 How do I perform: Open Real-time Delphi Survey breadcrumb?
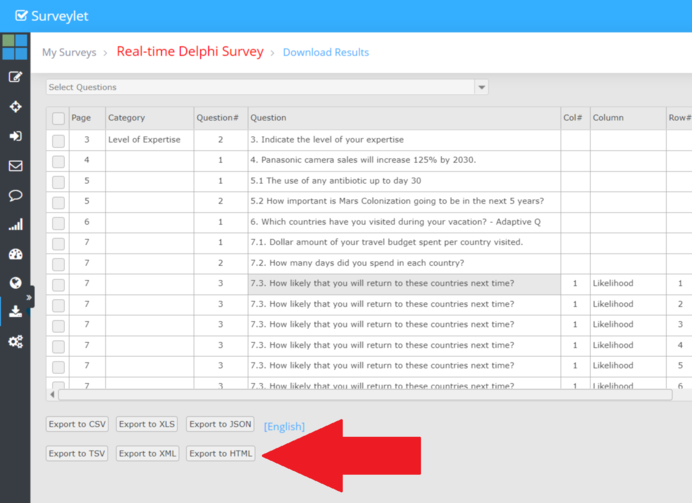pyautogui.click(x=190, y=52)
